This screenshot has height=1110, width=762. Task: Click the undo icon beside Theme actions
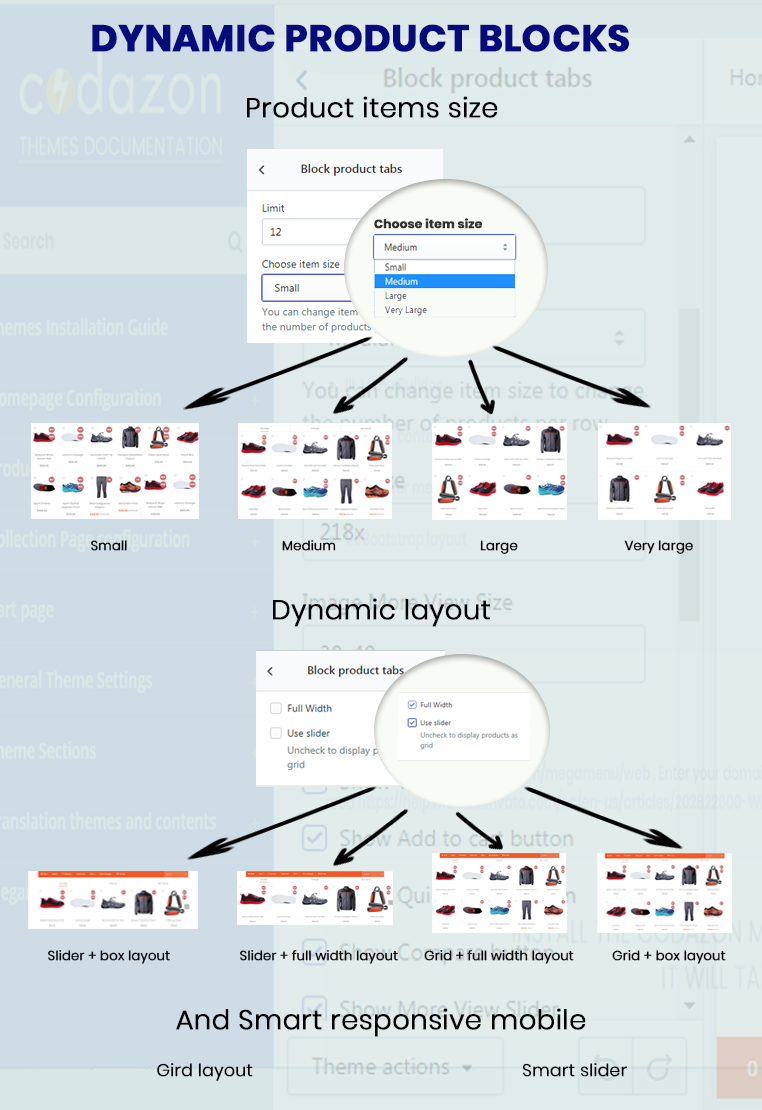[603, 1068]
